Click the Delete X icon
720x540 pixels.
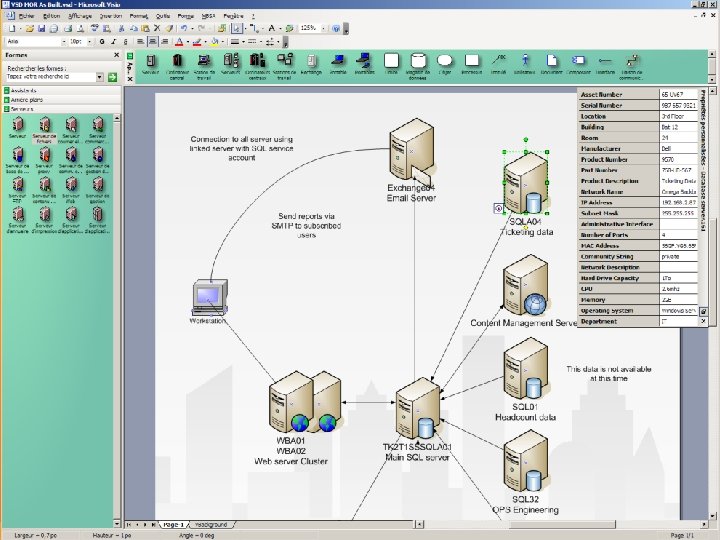pos(157,28)
